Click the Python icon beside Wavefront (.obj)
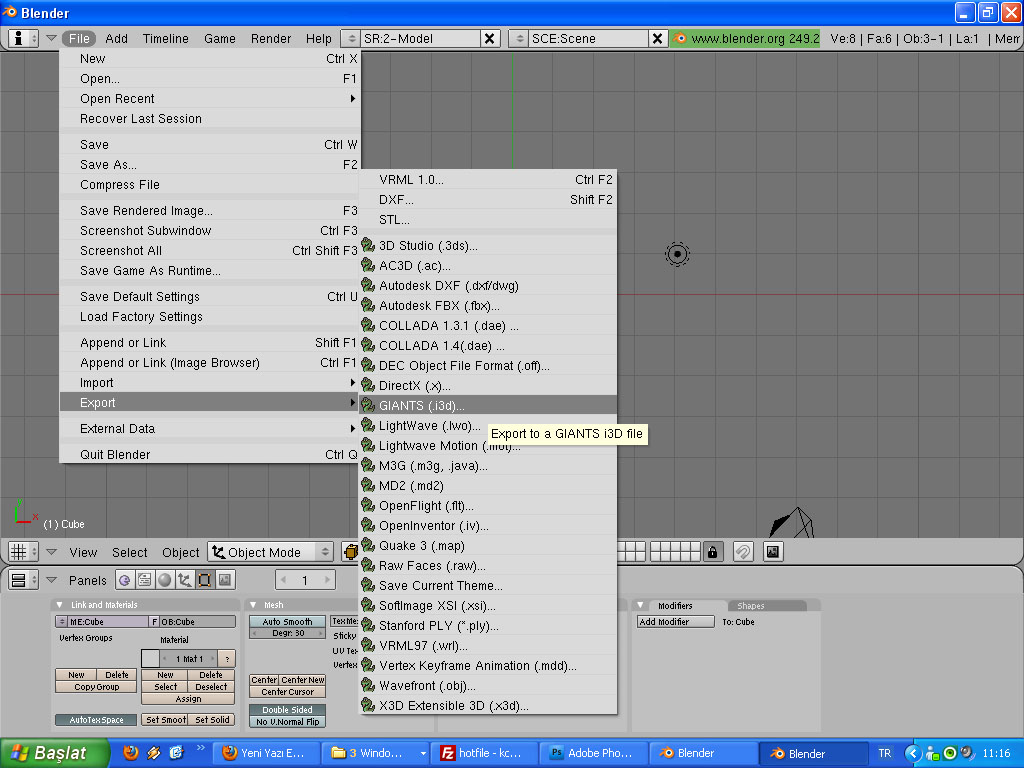This screenshot has height=768, width=1024. [x=368, y=686]
